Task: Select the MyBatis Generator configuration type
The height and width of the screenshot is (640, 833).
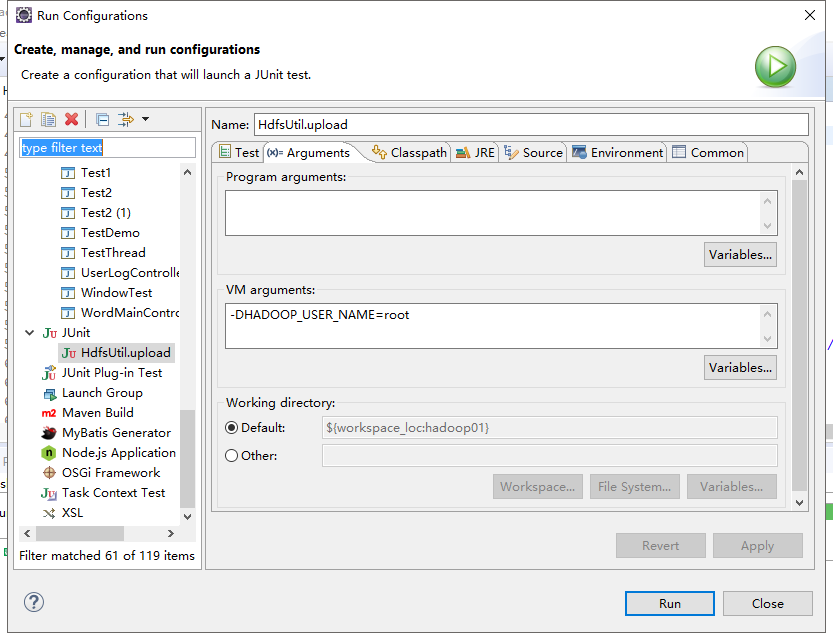Action: tap(116, 433)
